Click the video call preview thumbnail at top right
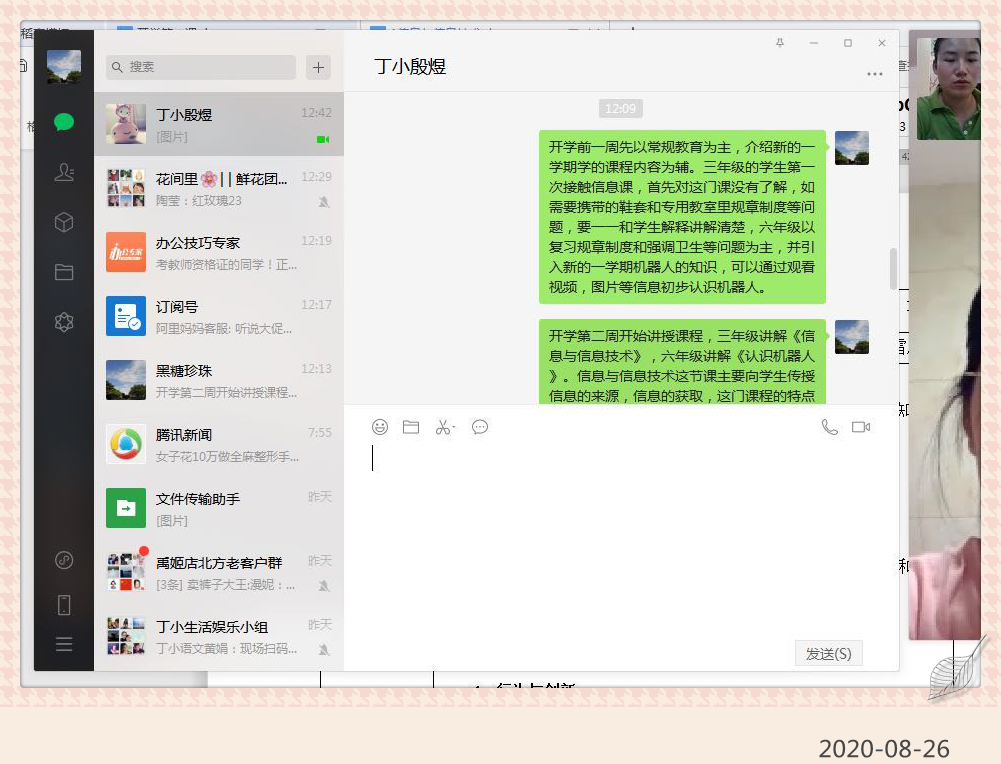Viewport: 1001px width, 764px height. pyautogui.click(x=949, y=89)
